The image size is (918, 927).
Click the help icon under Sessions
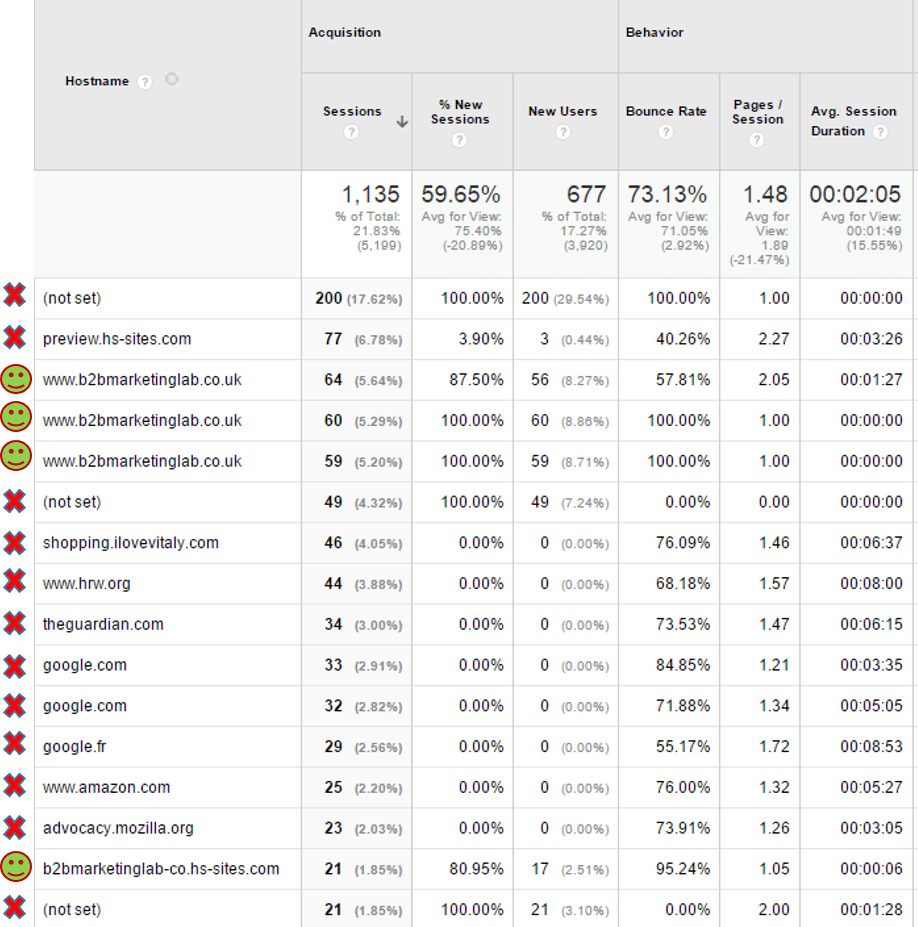[352, 129]
